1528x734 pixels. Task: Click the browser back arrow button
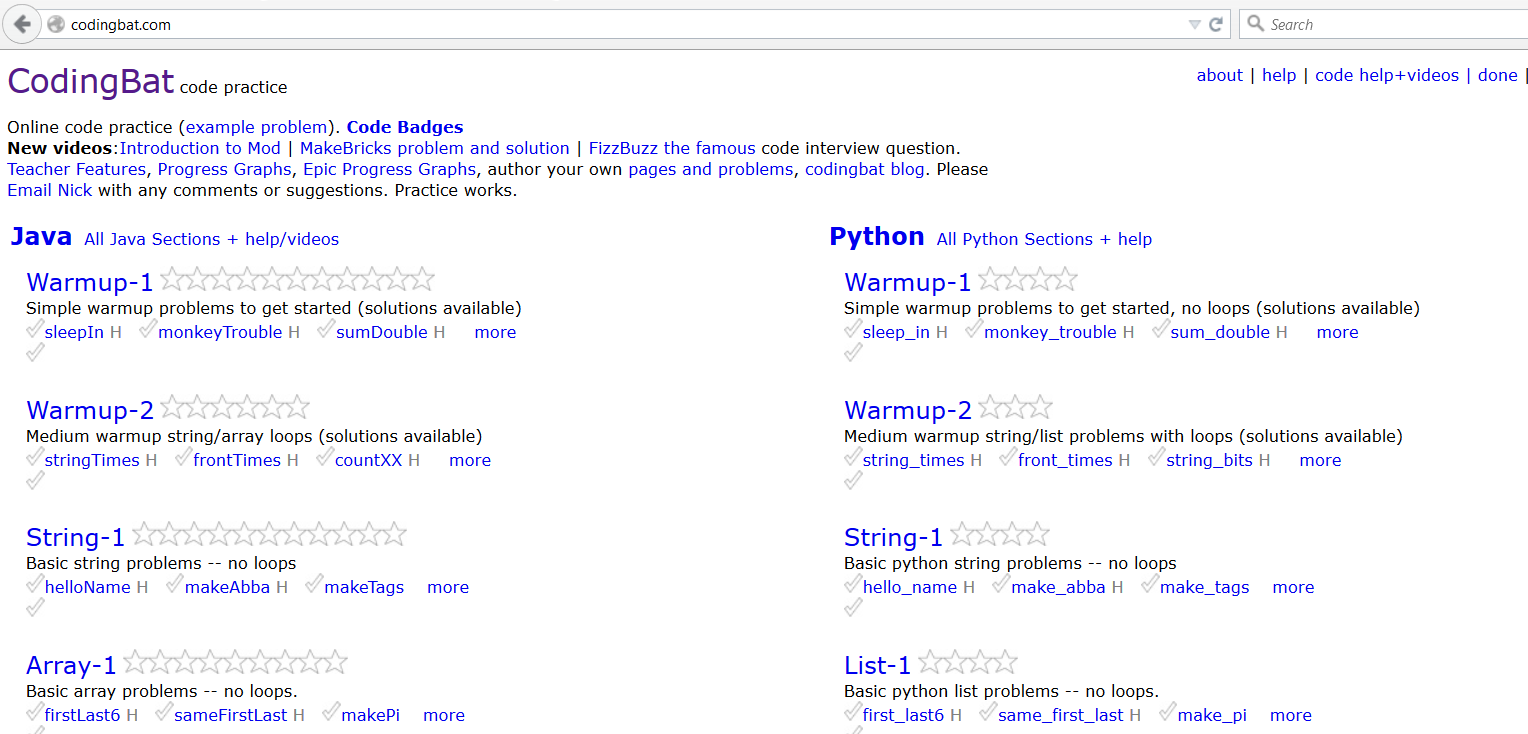pos(22,24)
